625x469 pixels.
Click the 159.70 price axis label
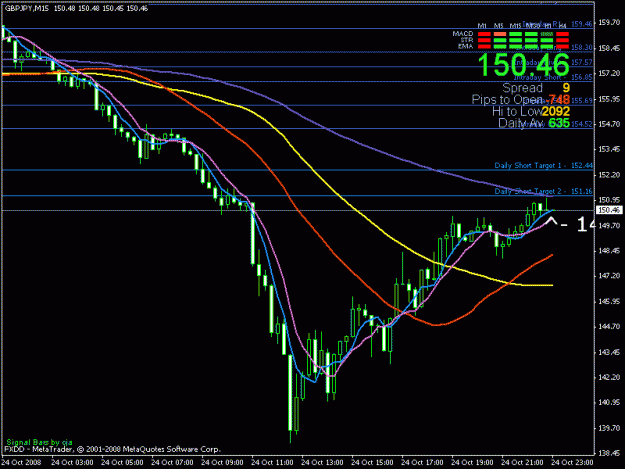click(x=609, y=23)
